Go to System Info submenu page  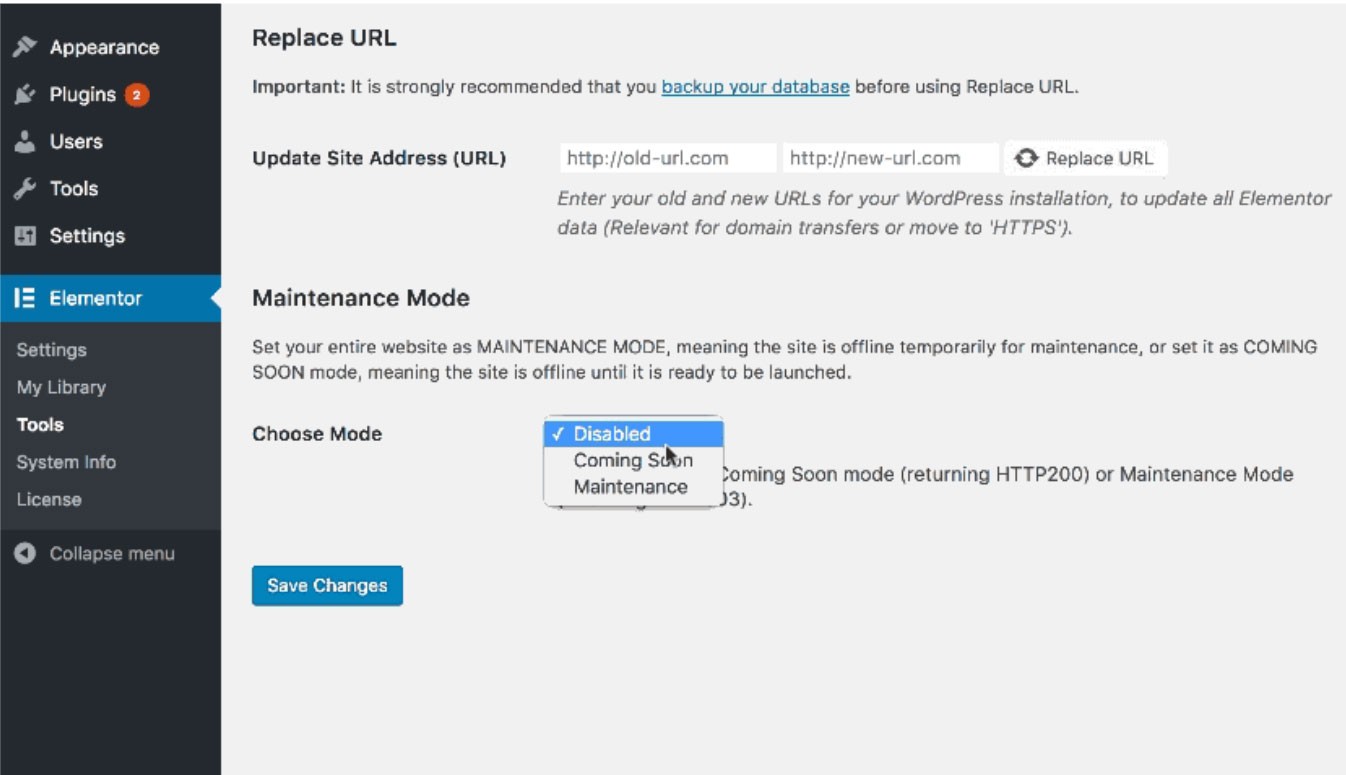pyautogui.click(x=66, y=462)
